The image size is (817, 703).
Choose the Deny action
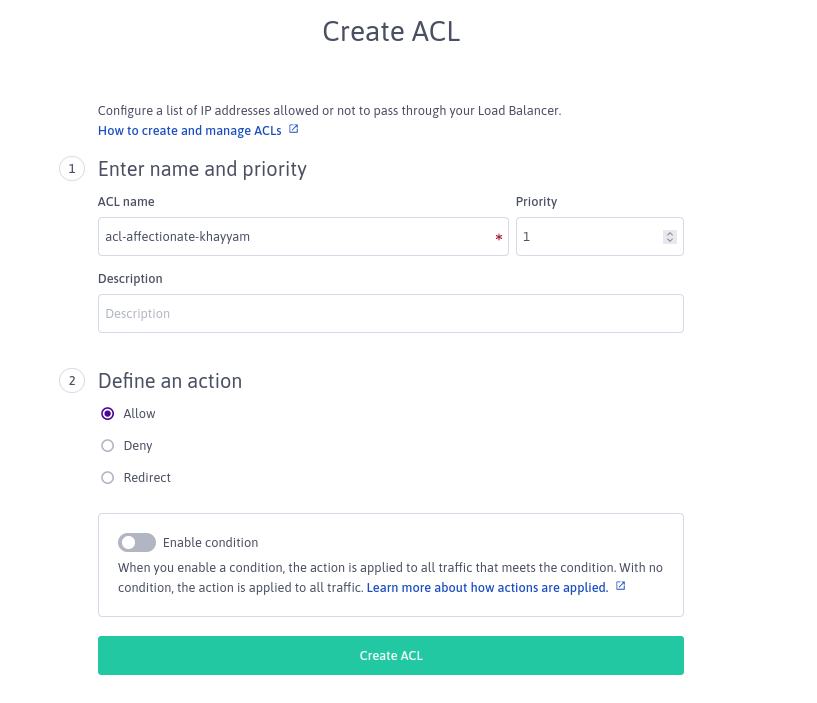[x=108, y=446]
